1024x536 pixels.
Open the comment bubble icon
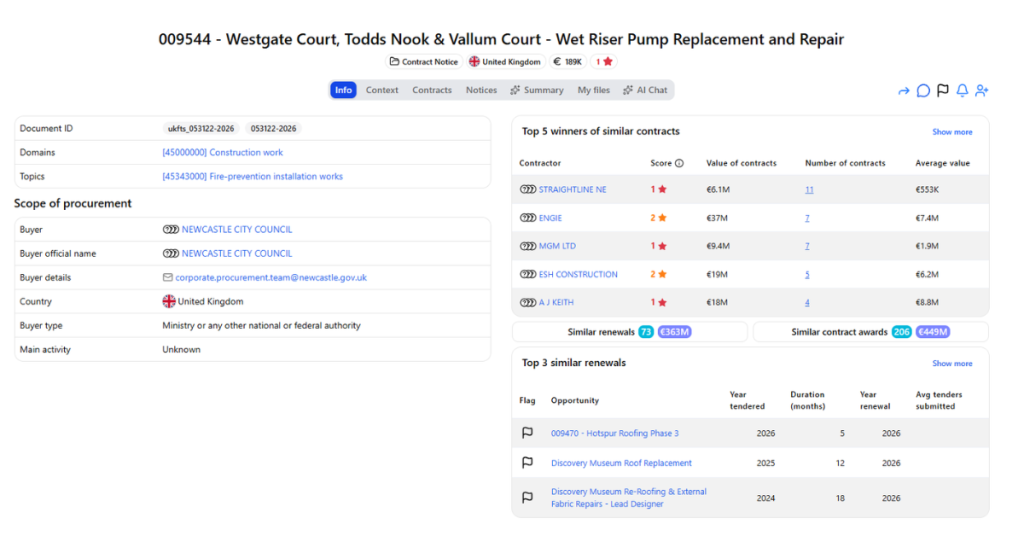923,91
